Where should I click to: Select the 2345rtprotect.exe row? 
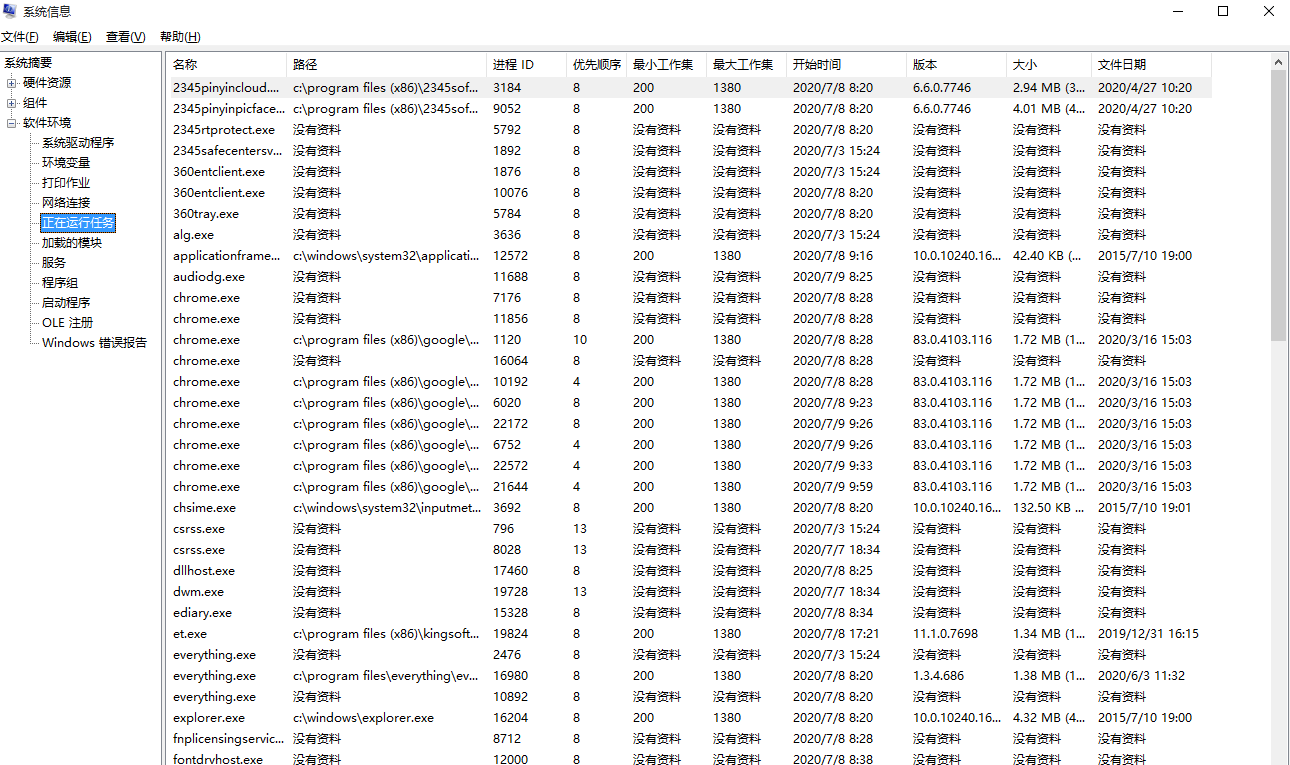tap(689, 129)
